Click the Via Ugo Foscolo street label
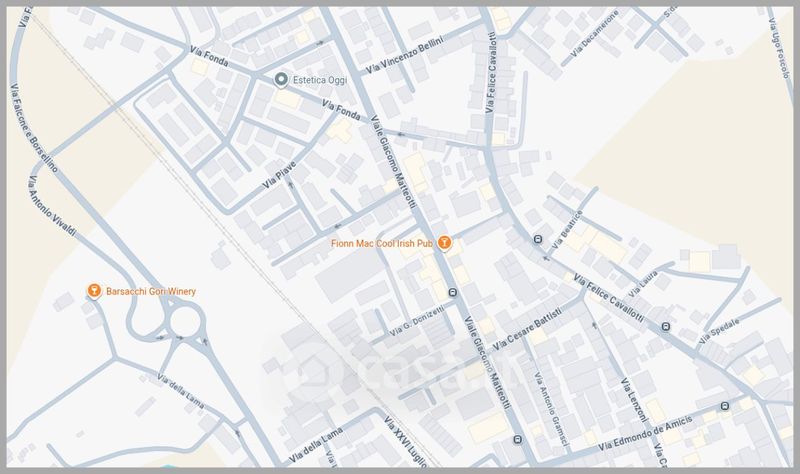Image resolution: width=800 pixels, height=474 pixels. [780, 47]
